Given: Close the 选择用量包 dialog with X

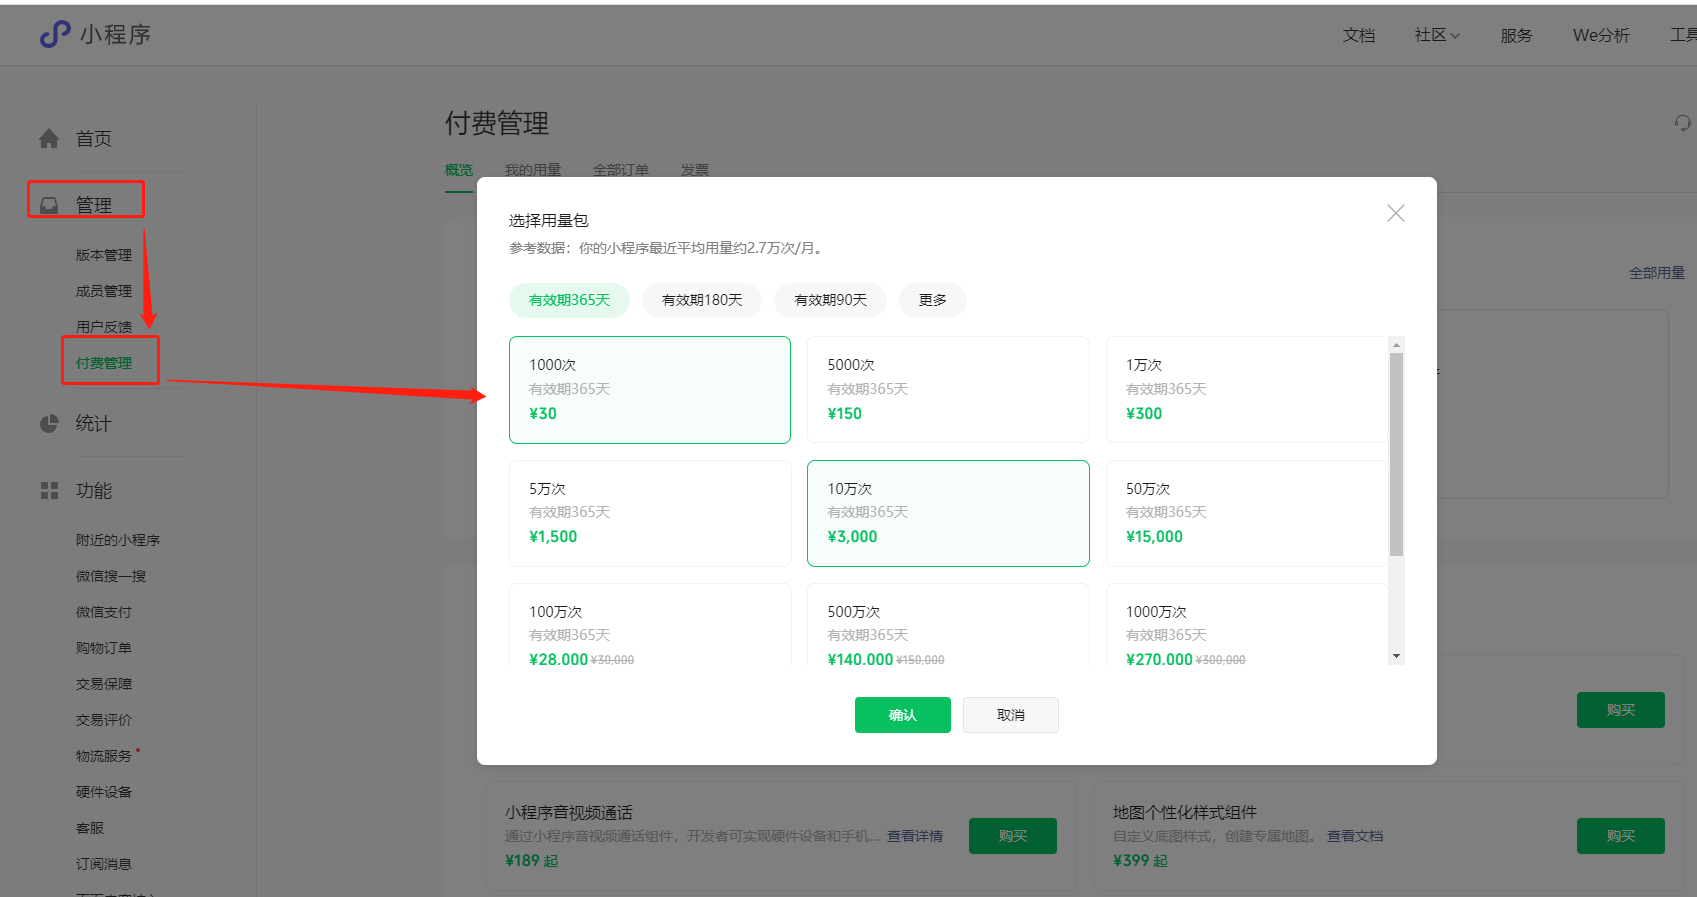Looking at the screenshot, I should click(1395, 213).
